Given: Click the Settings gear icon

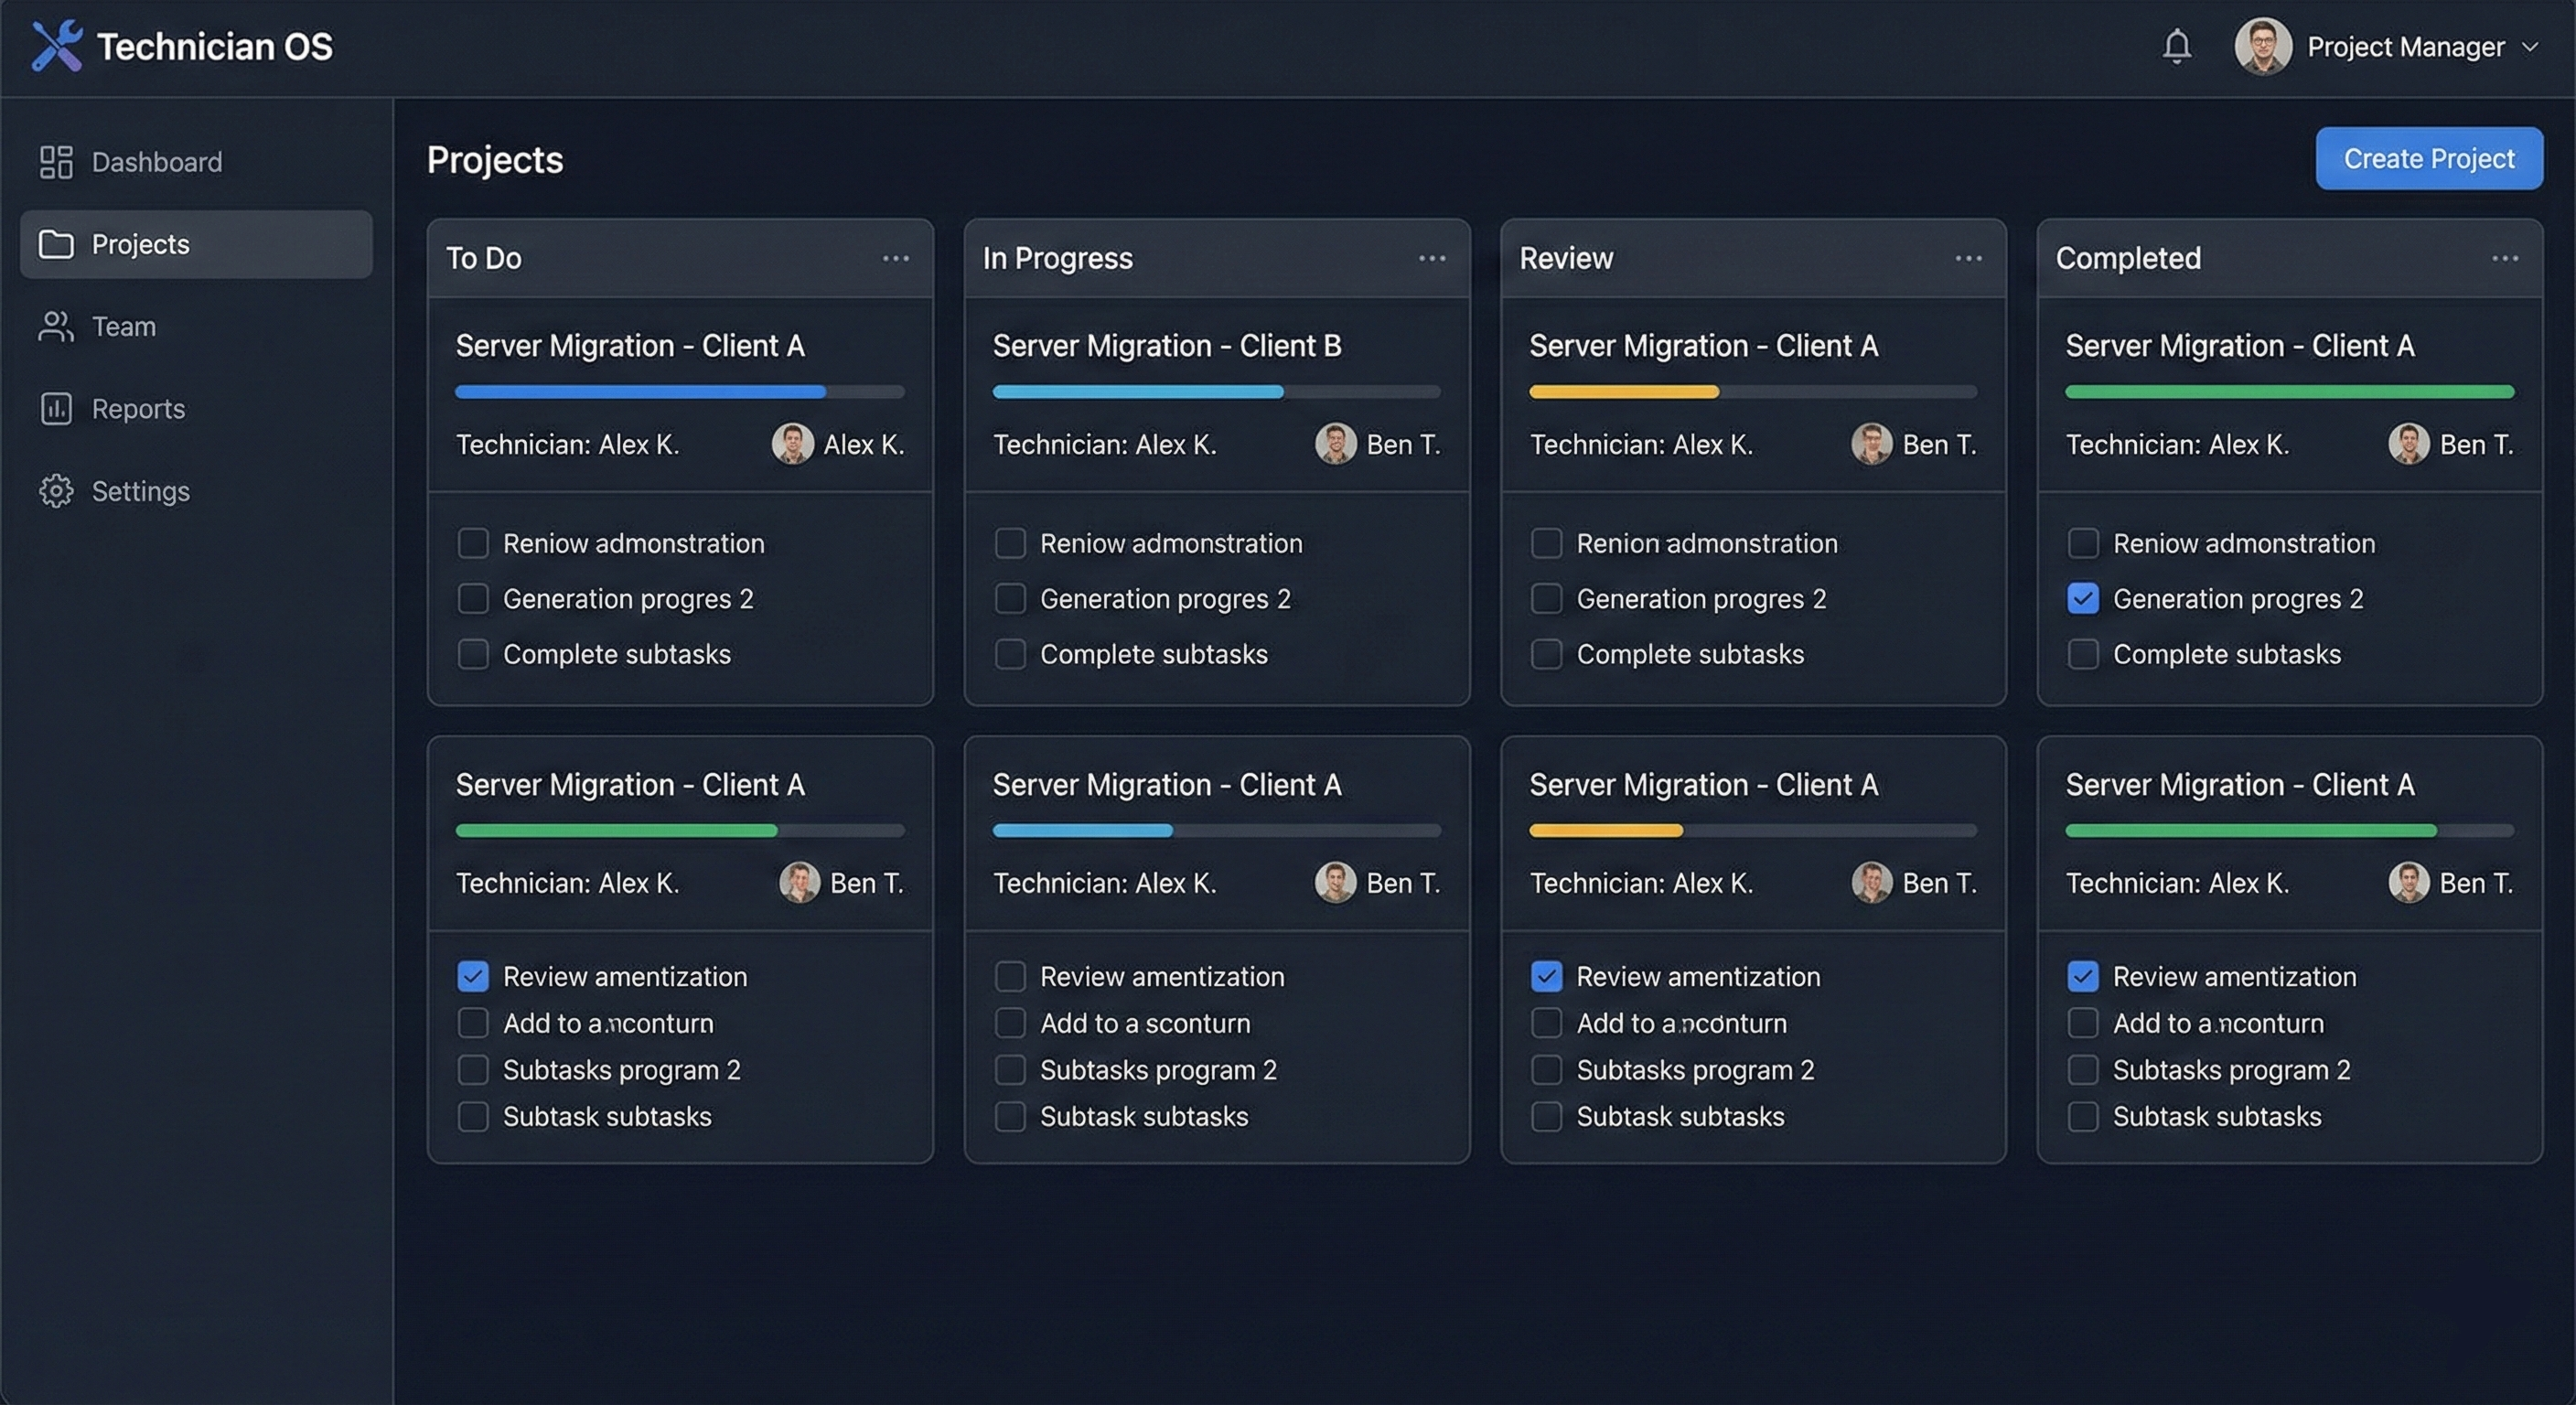Looking at the screenshot, I should click(56, 491).
